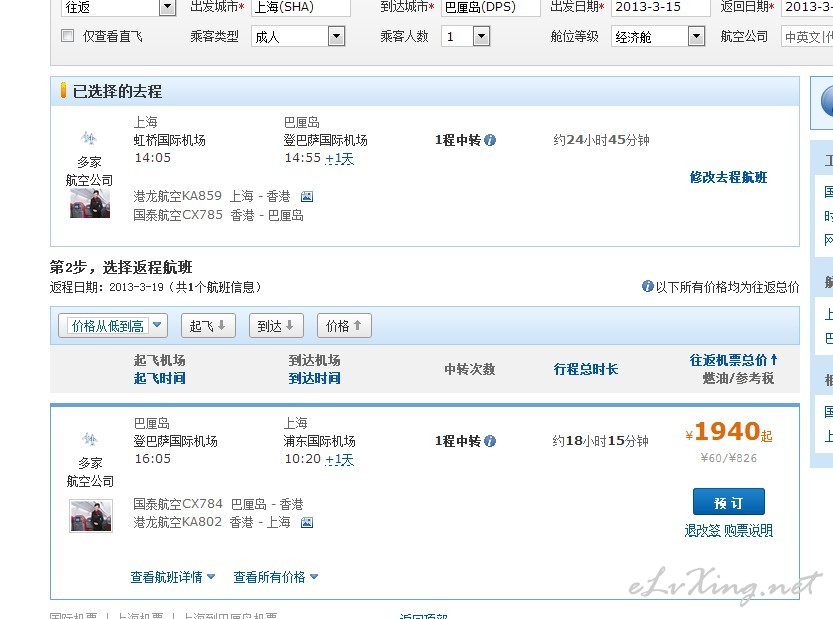Screen dimensions: 833x619
Task: Click 港龙航空KA859 flight text
Action: (177, 196)
